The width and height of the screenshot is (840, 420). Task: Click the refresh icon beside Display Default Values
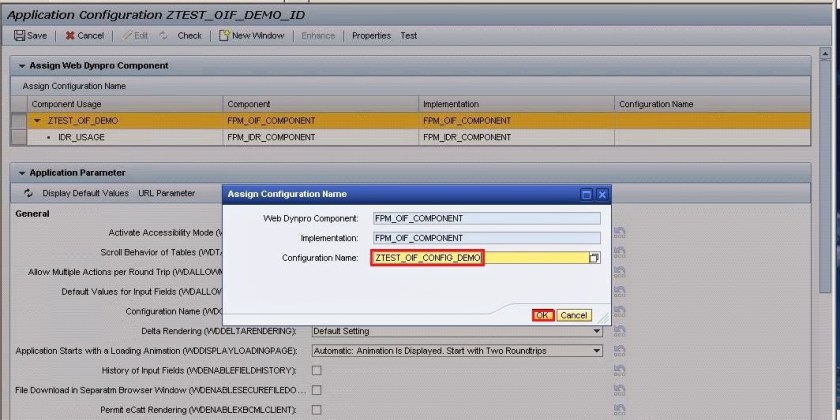[28, 193]
